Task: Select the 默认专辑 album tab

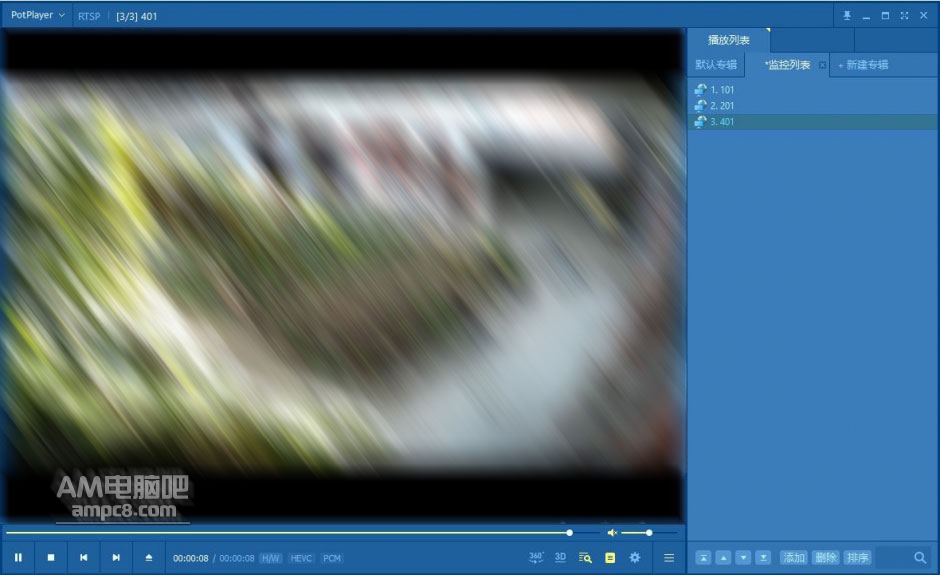Action: [x=716, y=65]
